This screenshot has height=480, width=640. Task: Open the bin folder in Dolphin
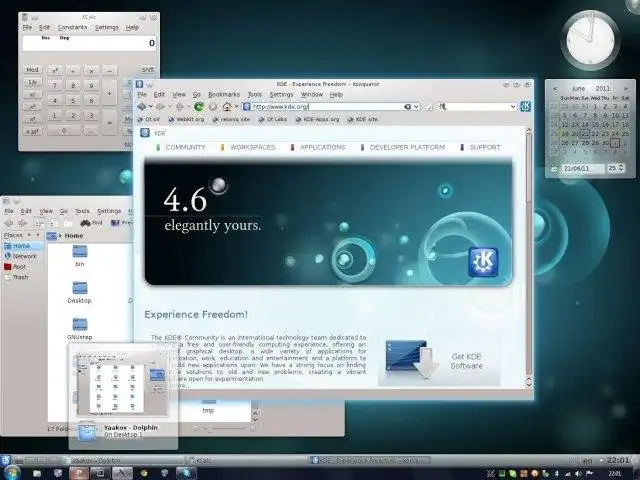click(80, 256)
